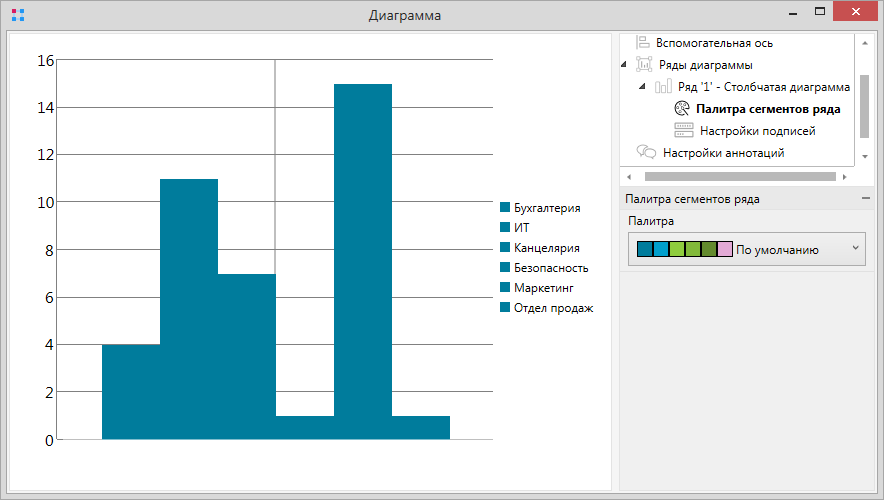Click the Настройки подписей icon
The width and height of the screenshot is (884, 500).
(684, 131)
